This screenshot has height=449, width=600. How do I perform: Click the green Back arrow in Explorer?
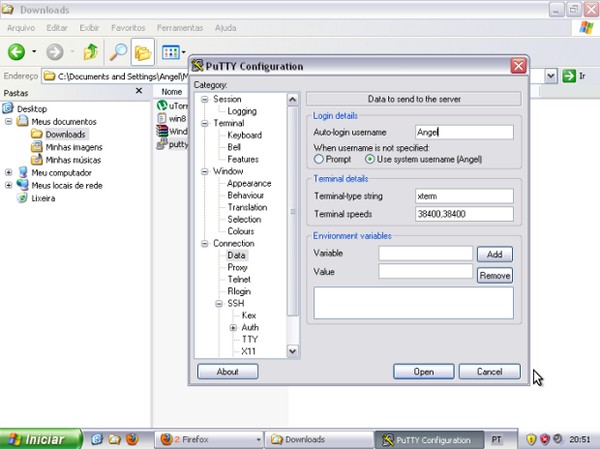(x=16, y=52)
